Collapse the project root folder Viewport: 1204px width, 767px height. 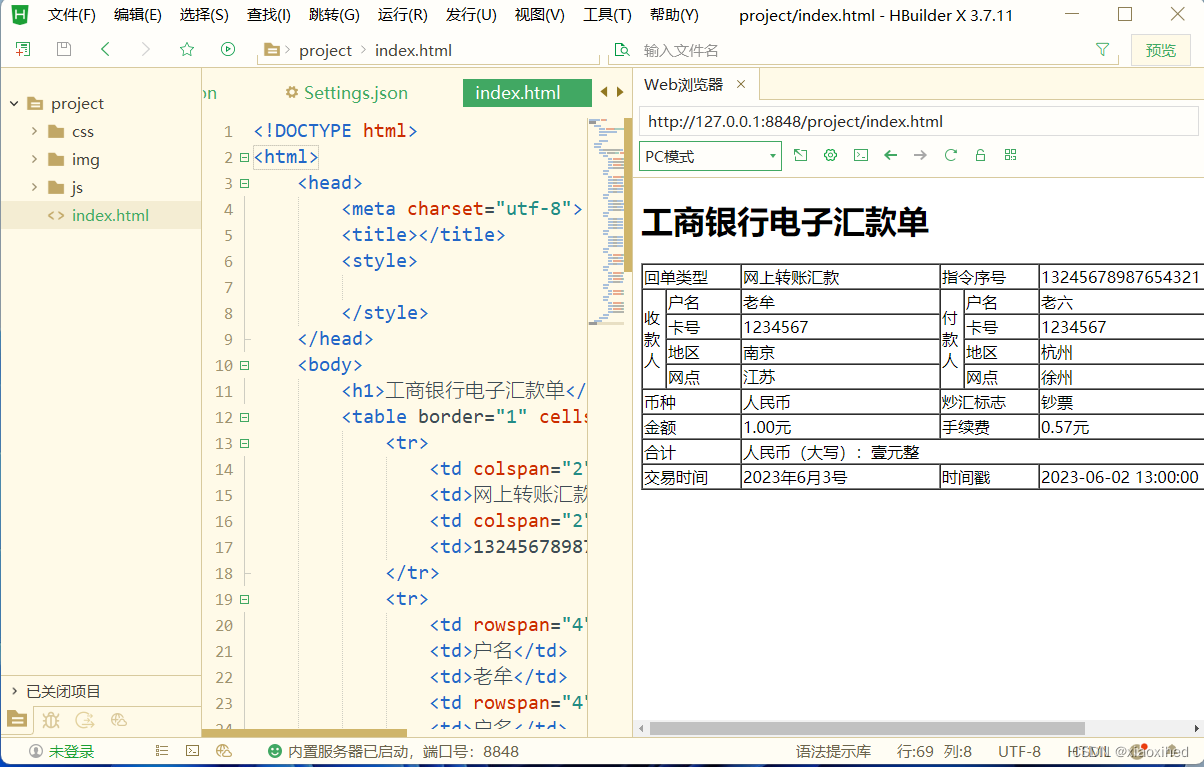[x=14, y=103]
